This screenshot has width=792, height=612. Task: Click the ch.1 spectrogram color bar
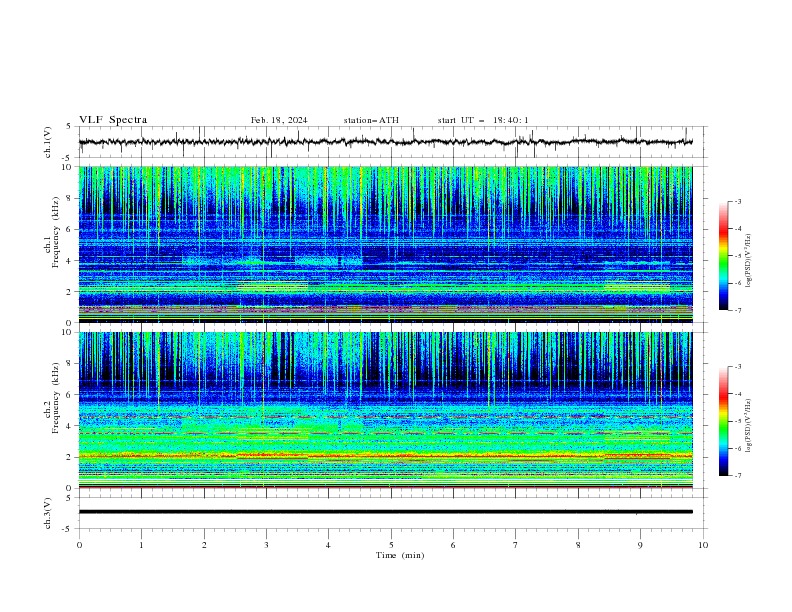pyautogui.click(x=723, y=256)
